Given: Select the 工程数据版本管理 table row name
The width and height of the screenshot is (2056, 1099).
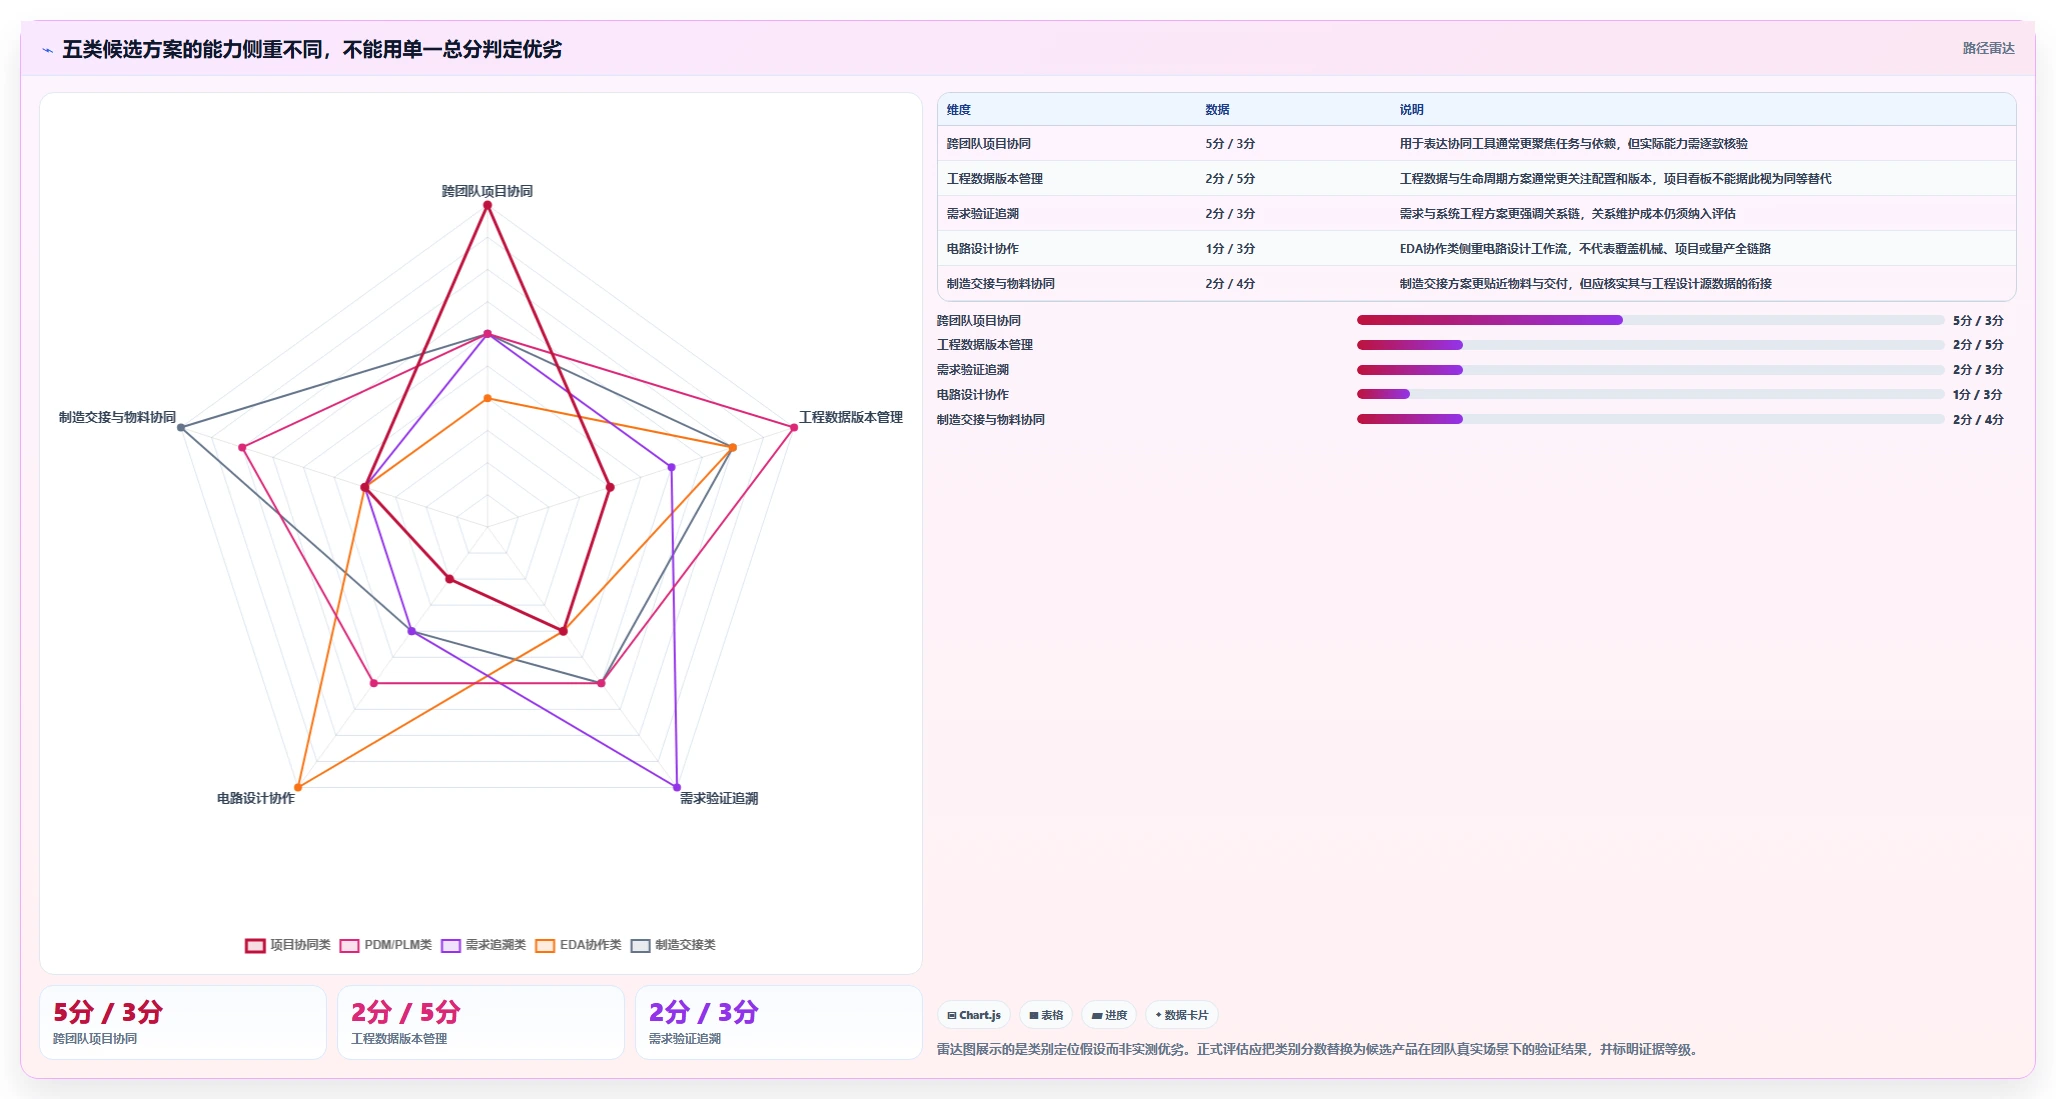Looking at the screenshot, I should (995, 179).
